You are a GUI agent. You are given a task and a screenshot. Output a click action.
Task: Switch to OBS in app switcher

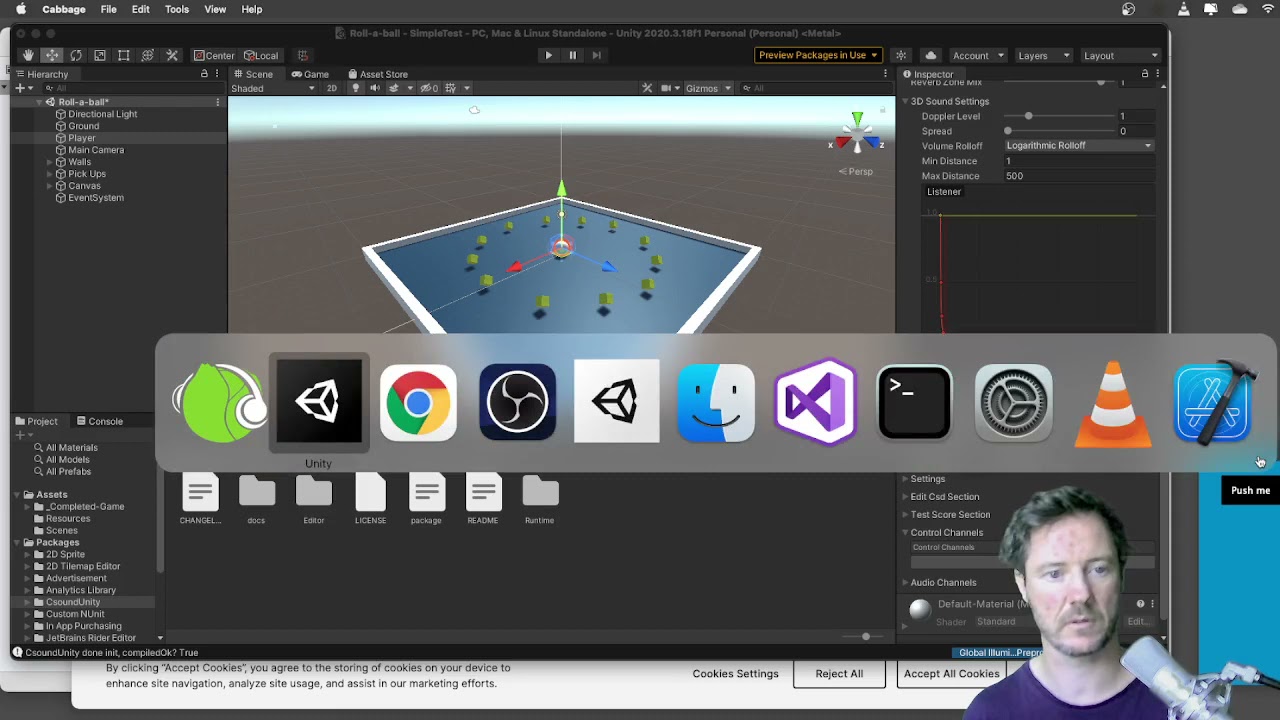coord(517,403)
